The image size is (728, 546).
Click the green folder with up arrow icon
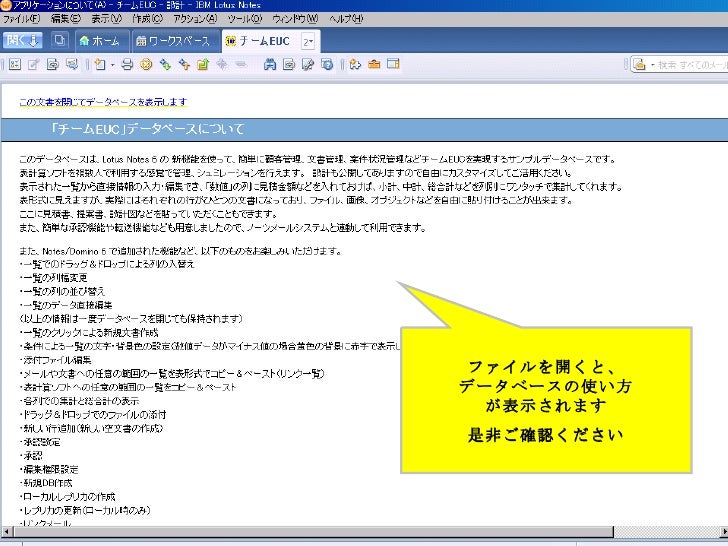203,65
